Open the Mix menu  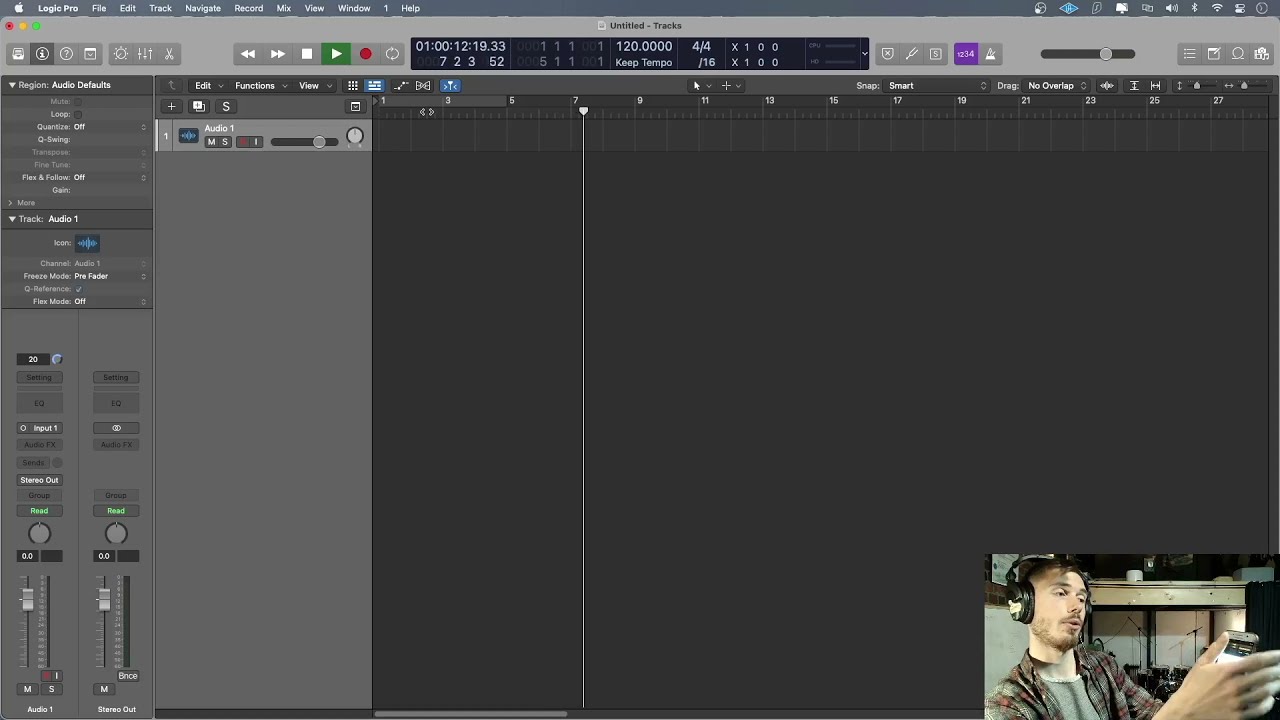pos(284,8)
